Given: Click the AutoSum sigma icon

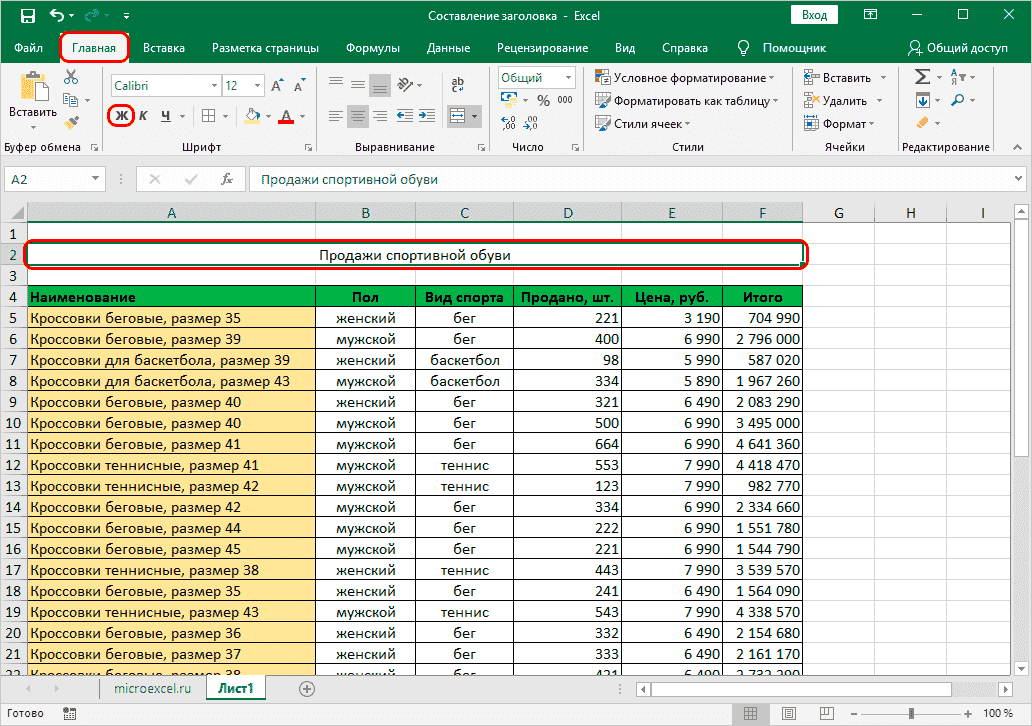Looking at the screenshot, I should pyautogui.click(x=922, y=77).
